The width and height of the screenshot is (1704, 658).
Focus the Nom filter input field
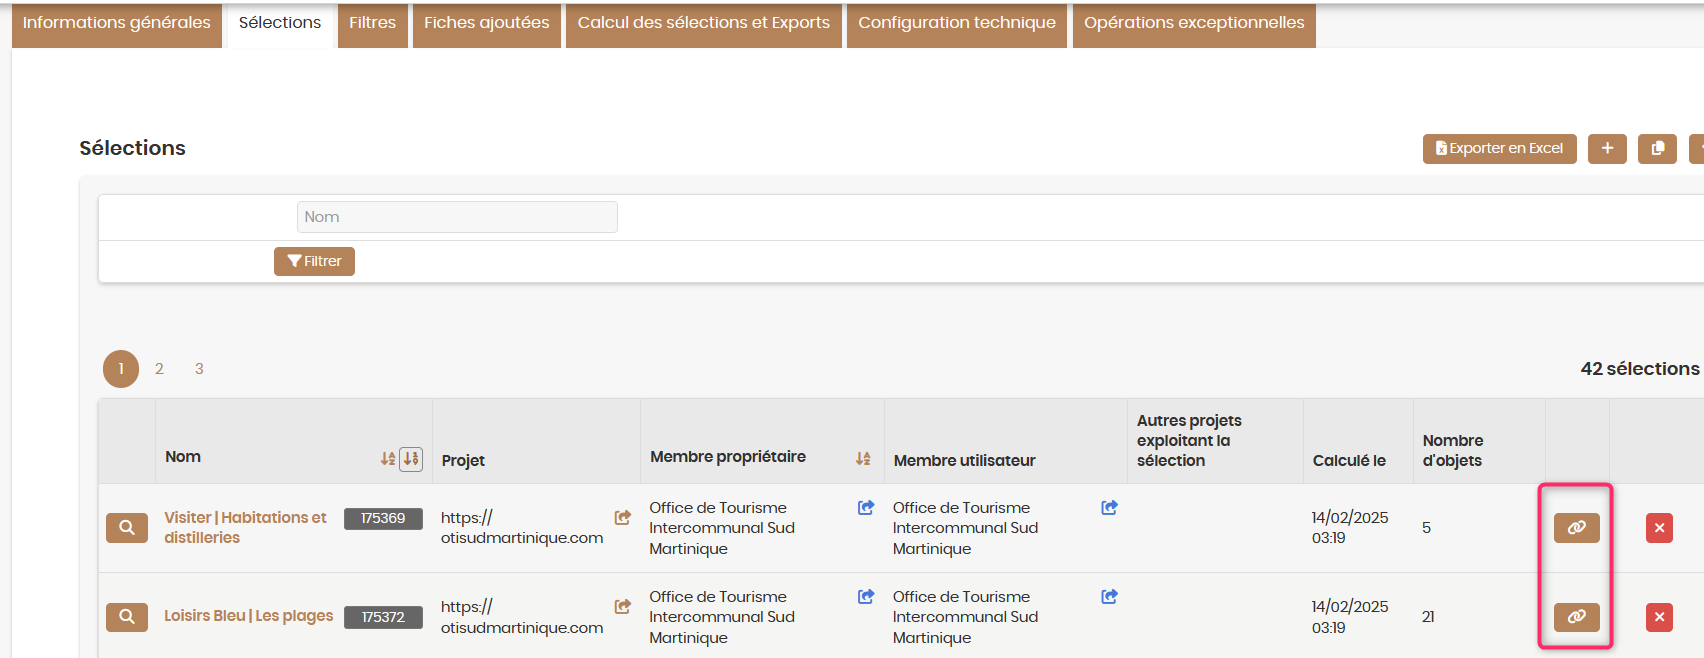(457, 217)
